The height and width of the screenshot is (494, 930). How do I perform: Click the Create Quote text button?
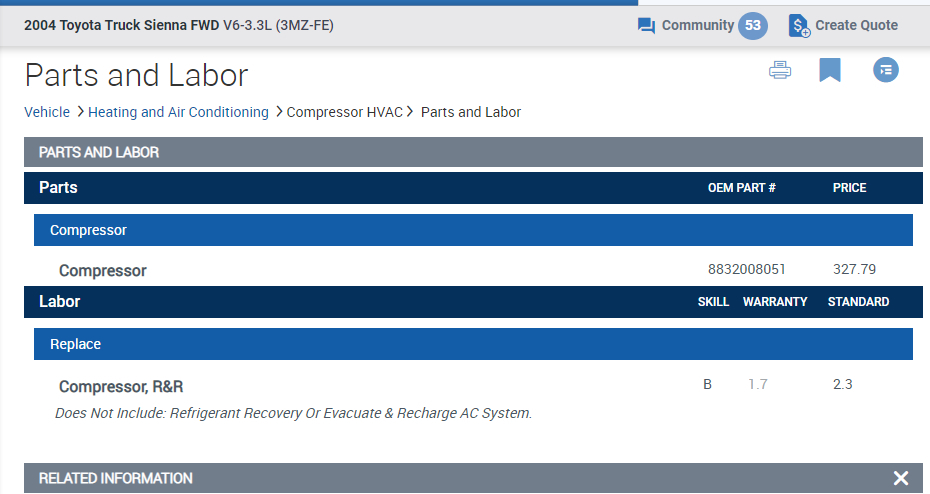[x=856, y=26]
